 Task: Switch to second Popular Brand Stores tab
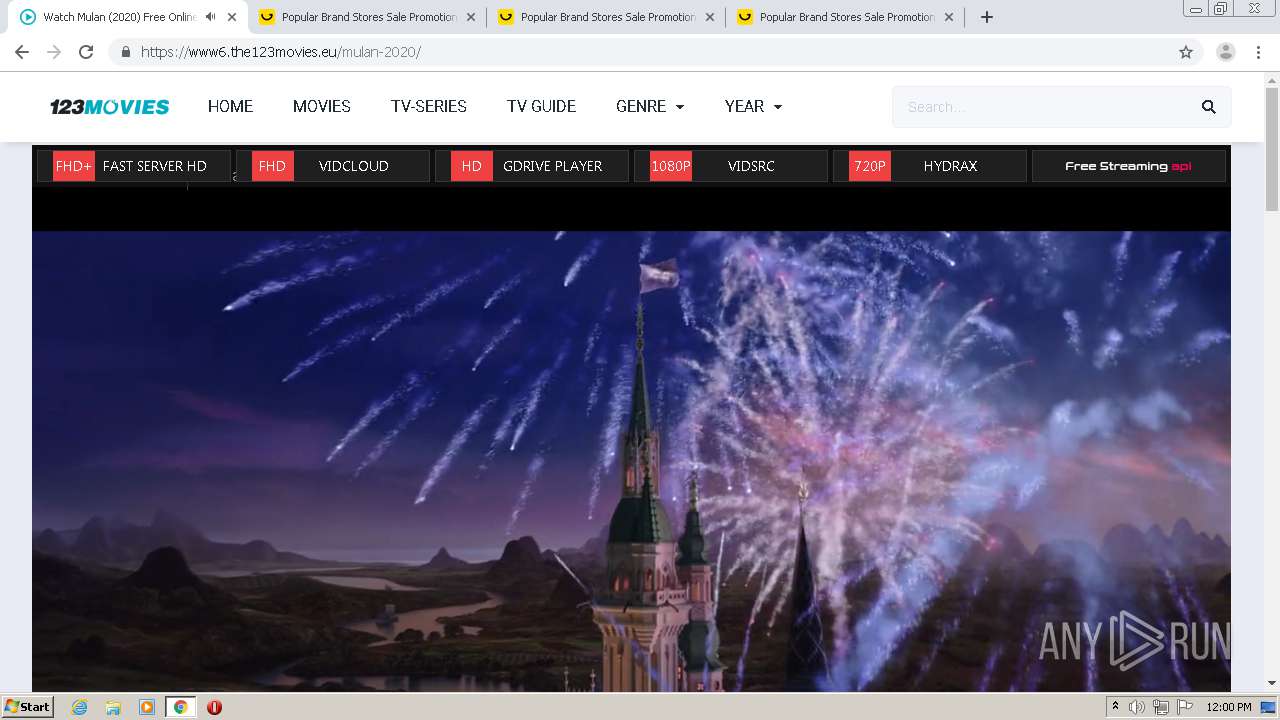[606, 17]
